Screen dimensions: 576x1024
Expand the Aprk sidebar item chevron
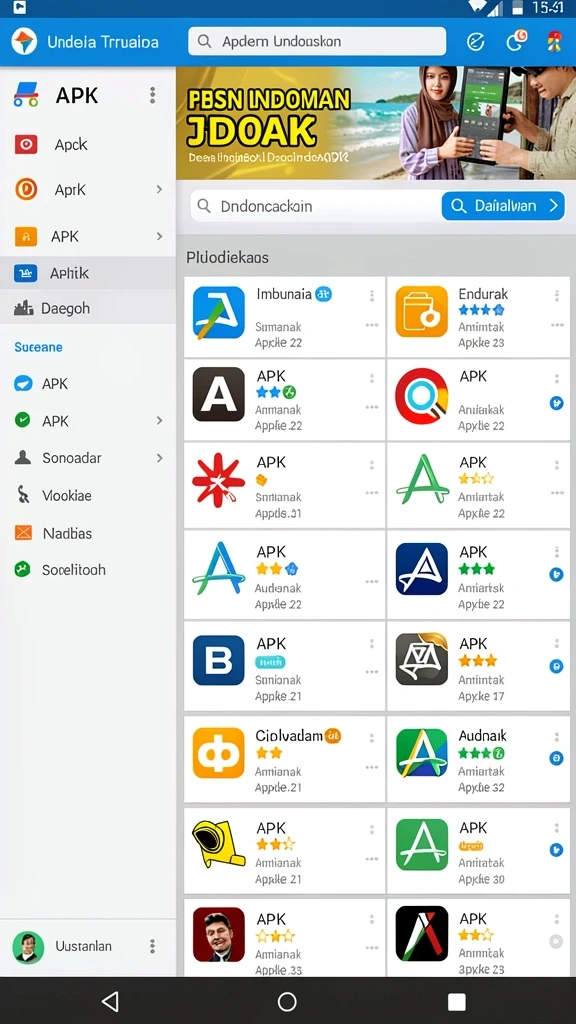pos(159,189)
